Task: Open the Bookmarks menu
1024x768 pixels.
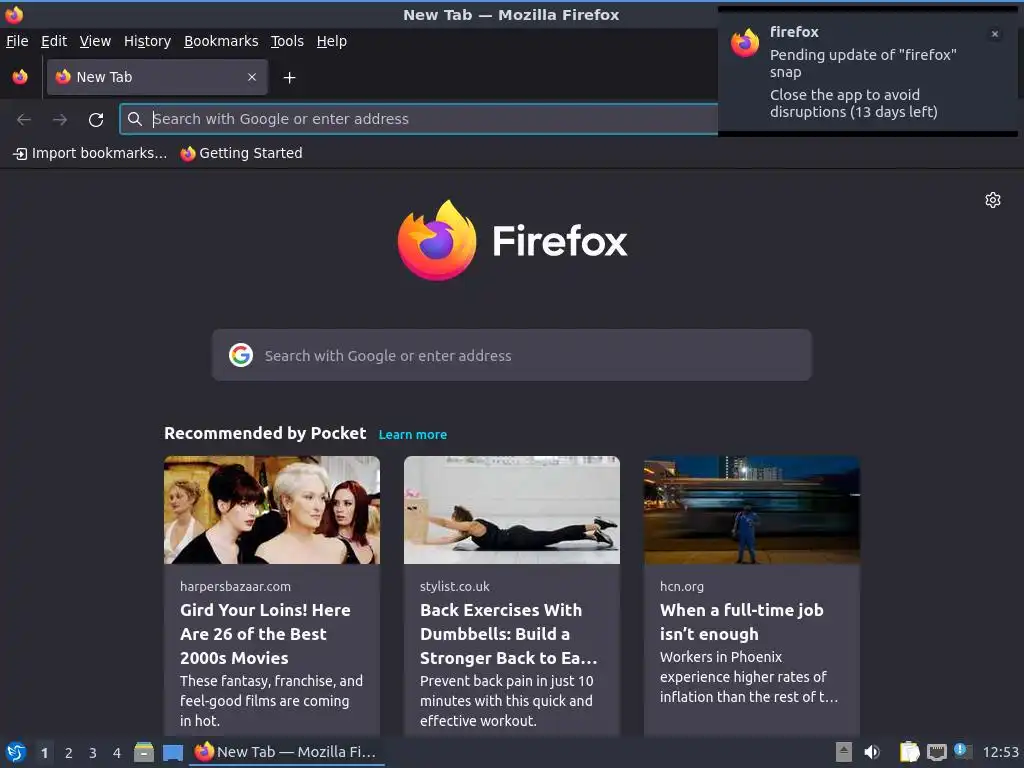Action: (221, 41)
